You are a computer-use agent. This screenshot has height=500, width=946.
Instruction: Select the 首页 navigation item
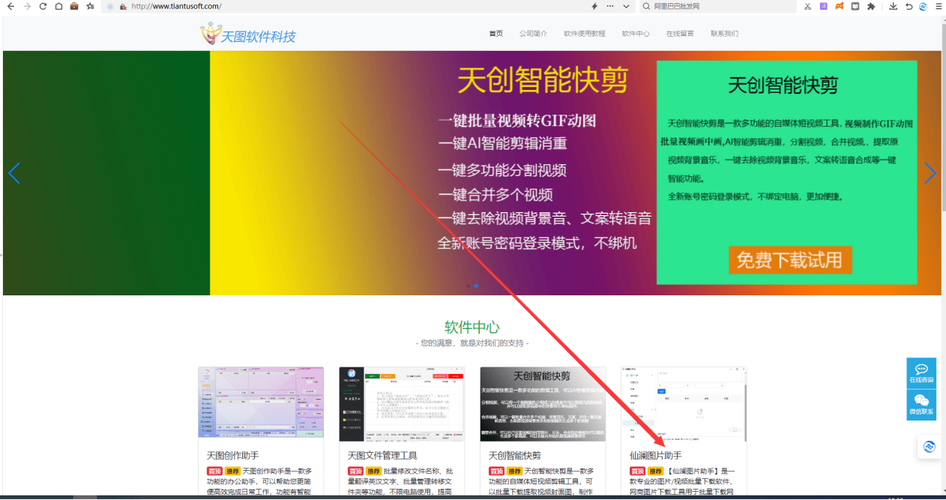click(x=496, y=34)
